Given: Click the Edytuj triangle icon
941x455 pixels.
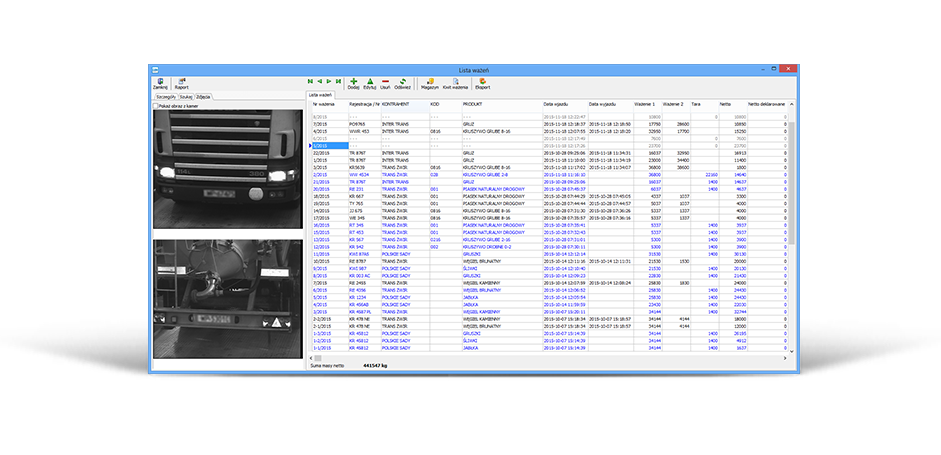Looking at the screenshot, I should pyautogui.click(x=370, y=82).
